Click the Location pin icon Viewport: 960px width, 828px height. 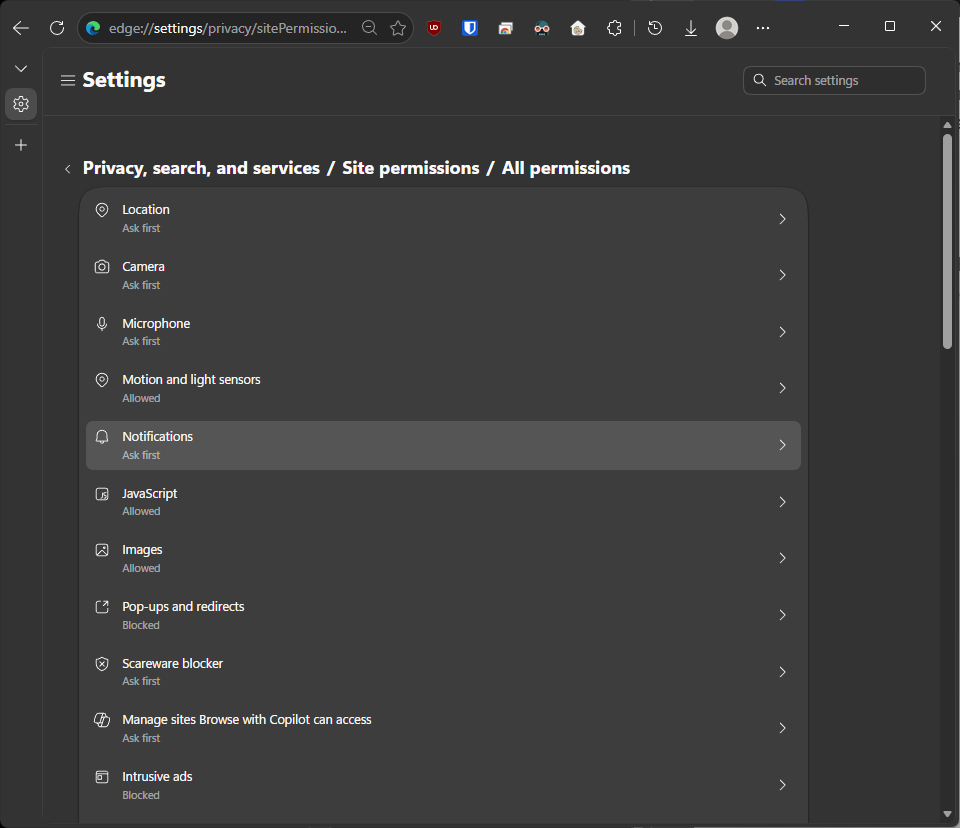[x=102, y=210]
